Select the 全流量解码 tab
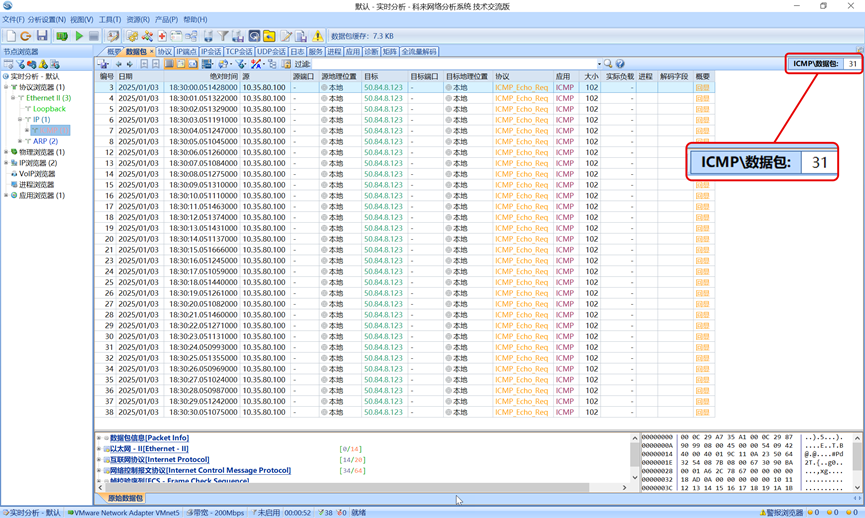 coord(419,52)
